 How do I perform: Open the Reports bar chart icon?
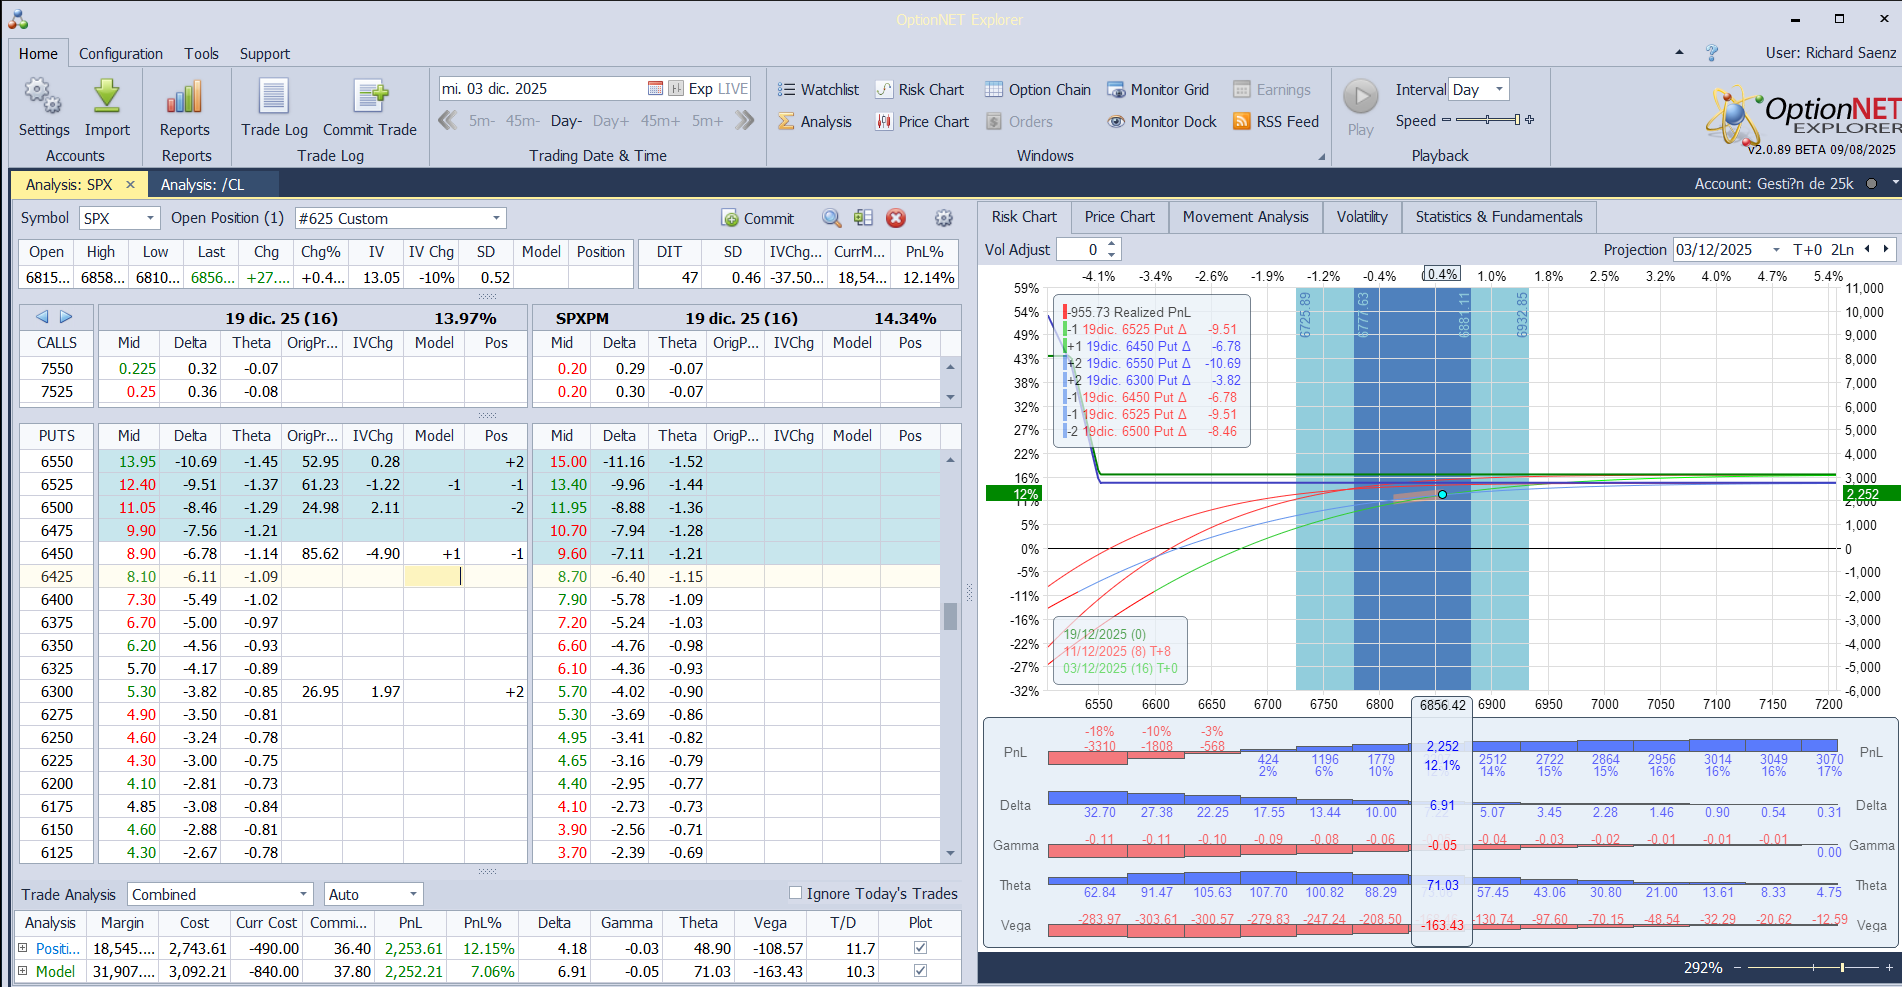(x=185, y=97)
